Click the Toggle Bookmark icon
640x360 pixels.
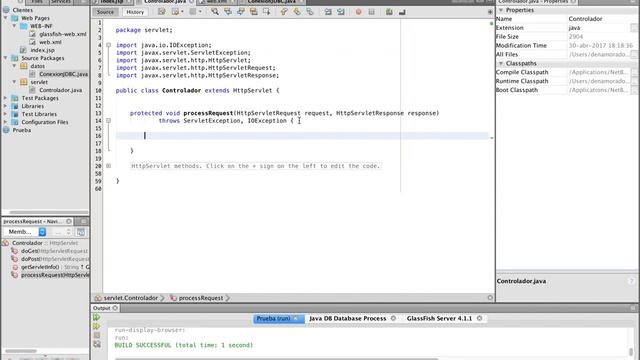[x=310, y=12]
